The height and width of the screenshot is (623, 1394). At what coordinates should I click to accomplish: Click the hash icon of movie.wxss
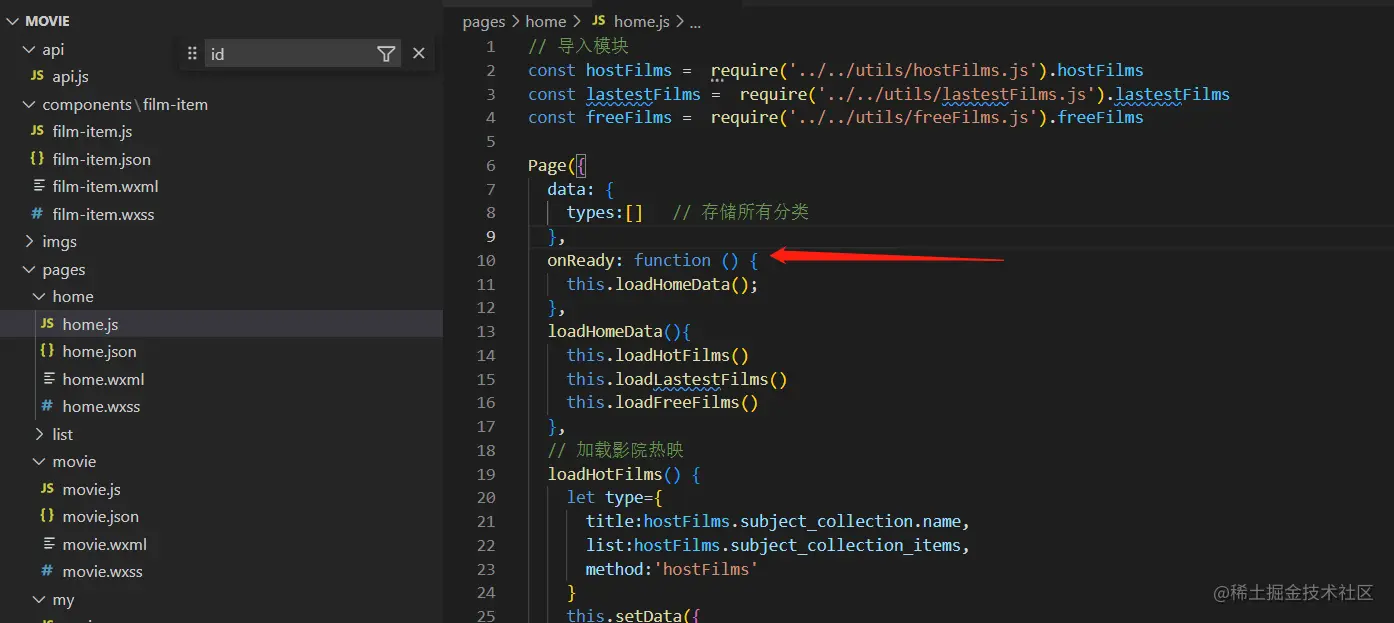pos(47,572)
